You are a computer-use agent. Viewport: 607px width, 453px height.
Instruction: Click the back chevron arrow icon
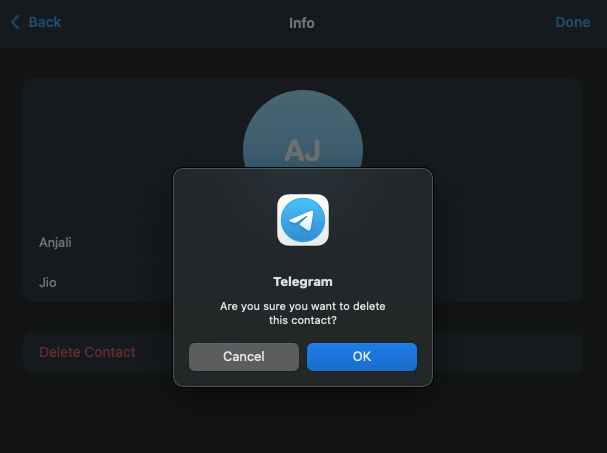pyautogui.click(x=15, y=22)
